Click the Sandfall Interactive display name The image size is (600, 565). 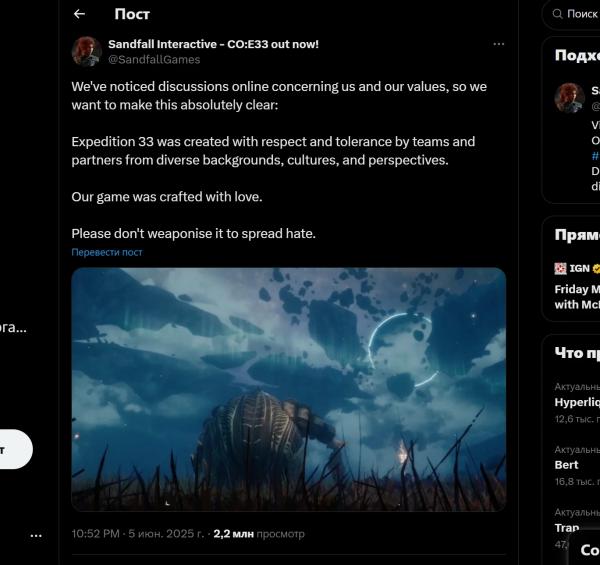[x=213, y=44]
